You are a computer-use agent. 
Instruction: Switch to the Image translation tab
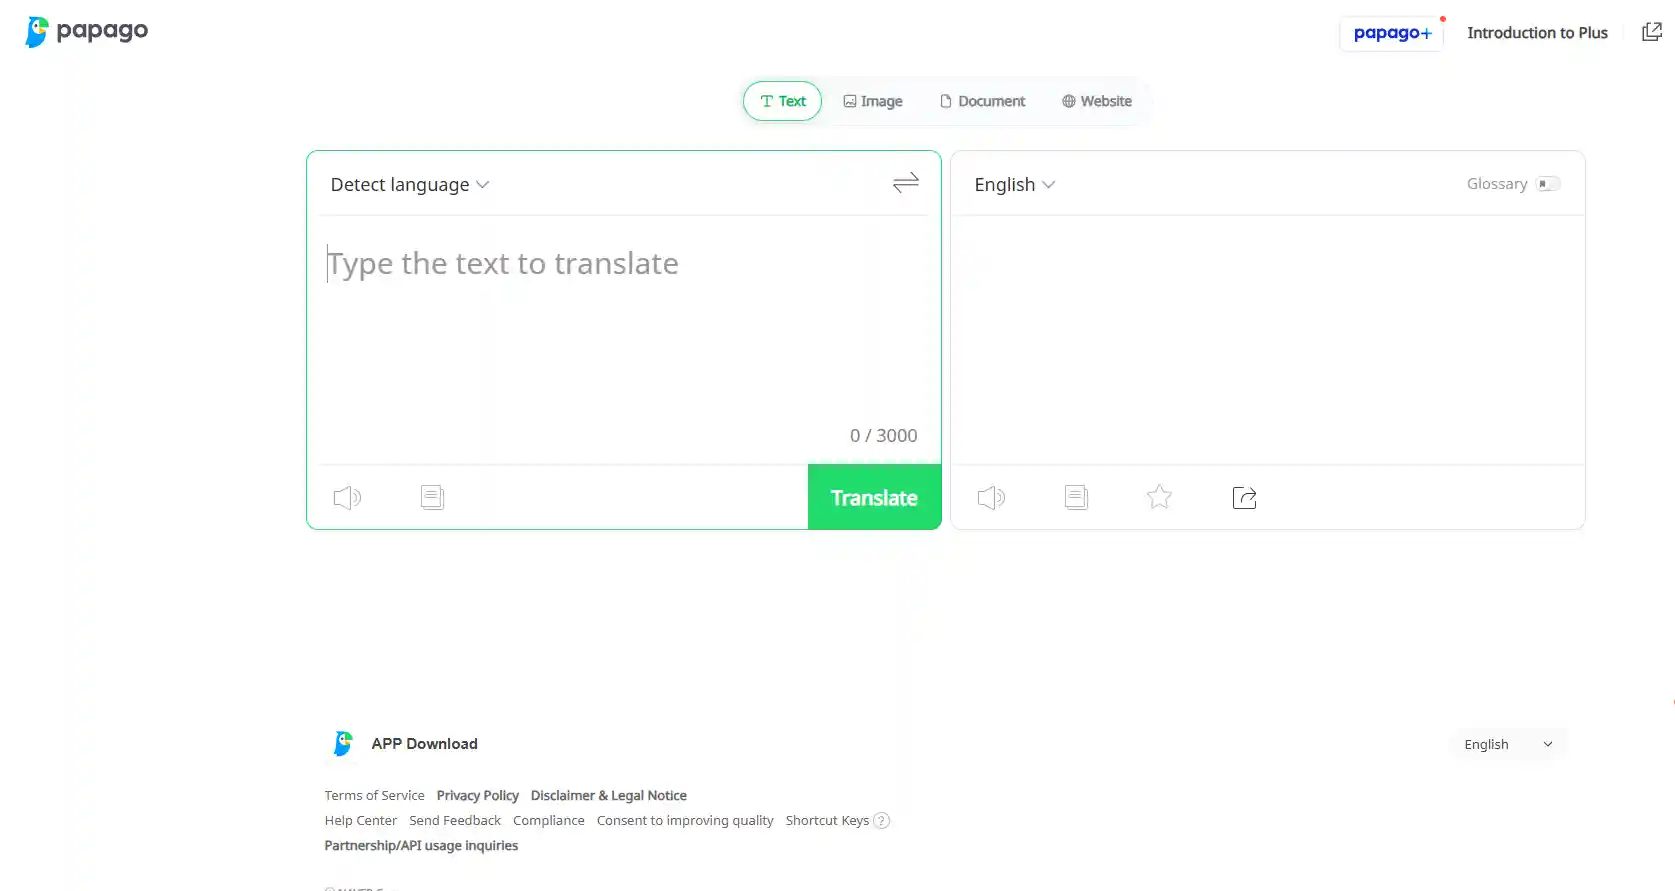click(x=873, y=101)
